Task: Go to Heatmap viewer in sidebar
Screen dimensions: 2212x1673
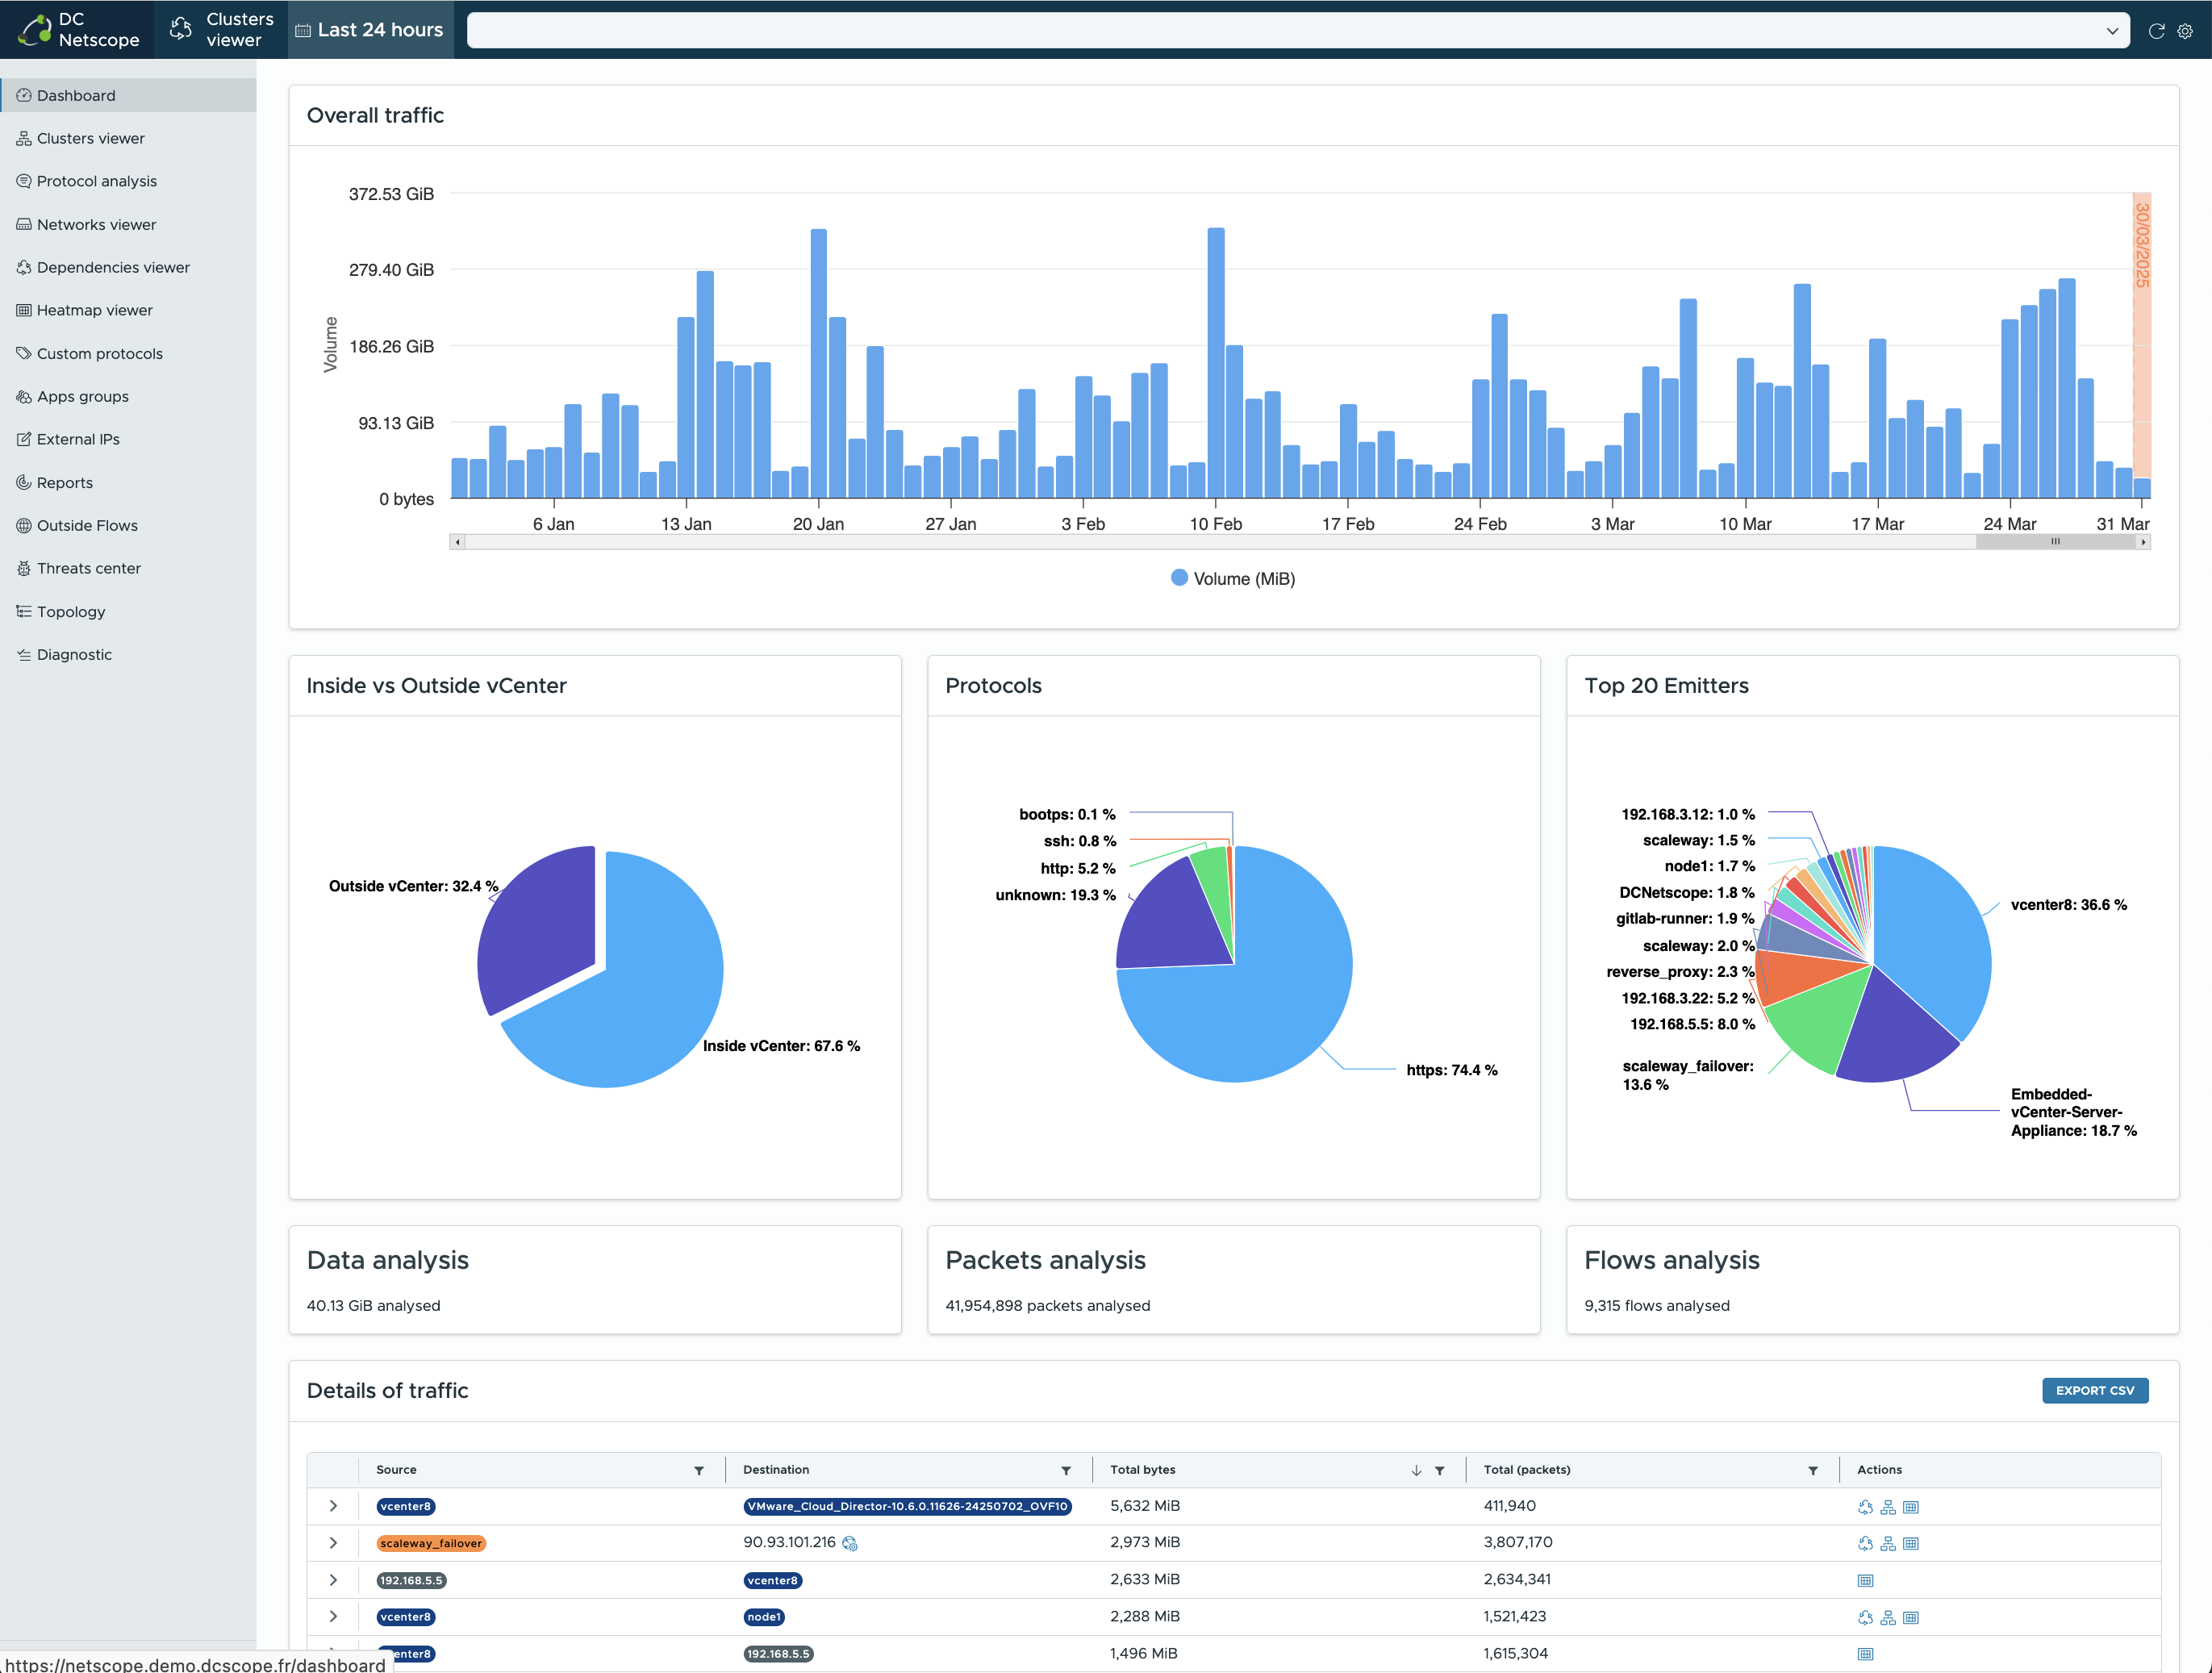Action: [94, 310]
